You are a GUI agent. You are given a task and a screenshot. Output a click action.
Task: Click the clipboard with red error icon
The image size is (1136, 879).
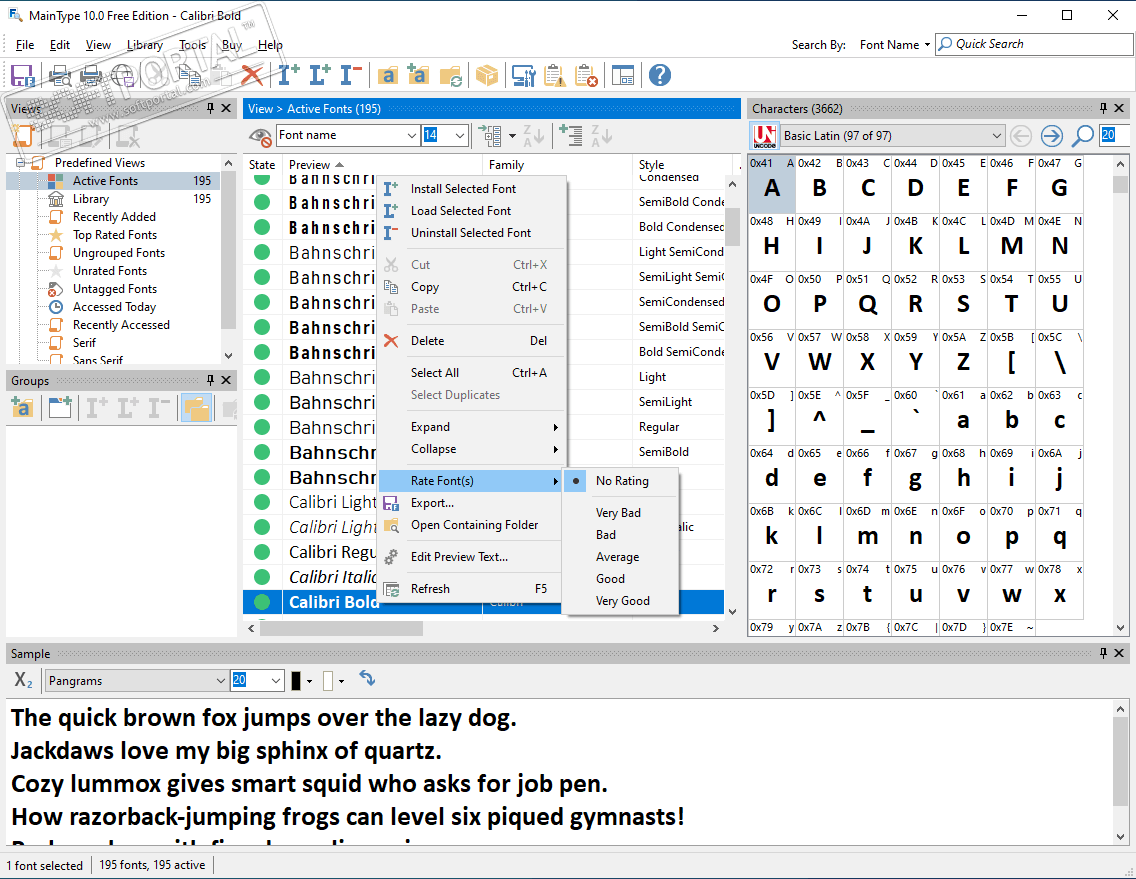pos(585,75)
